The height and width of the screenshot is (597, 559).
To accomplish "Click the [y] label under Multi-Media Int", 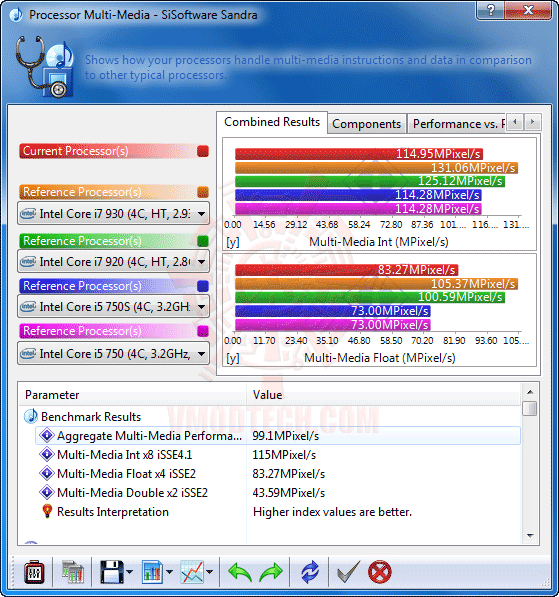I will [x=233, y=242].
